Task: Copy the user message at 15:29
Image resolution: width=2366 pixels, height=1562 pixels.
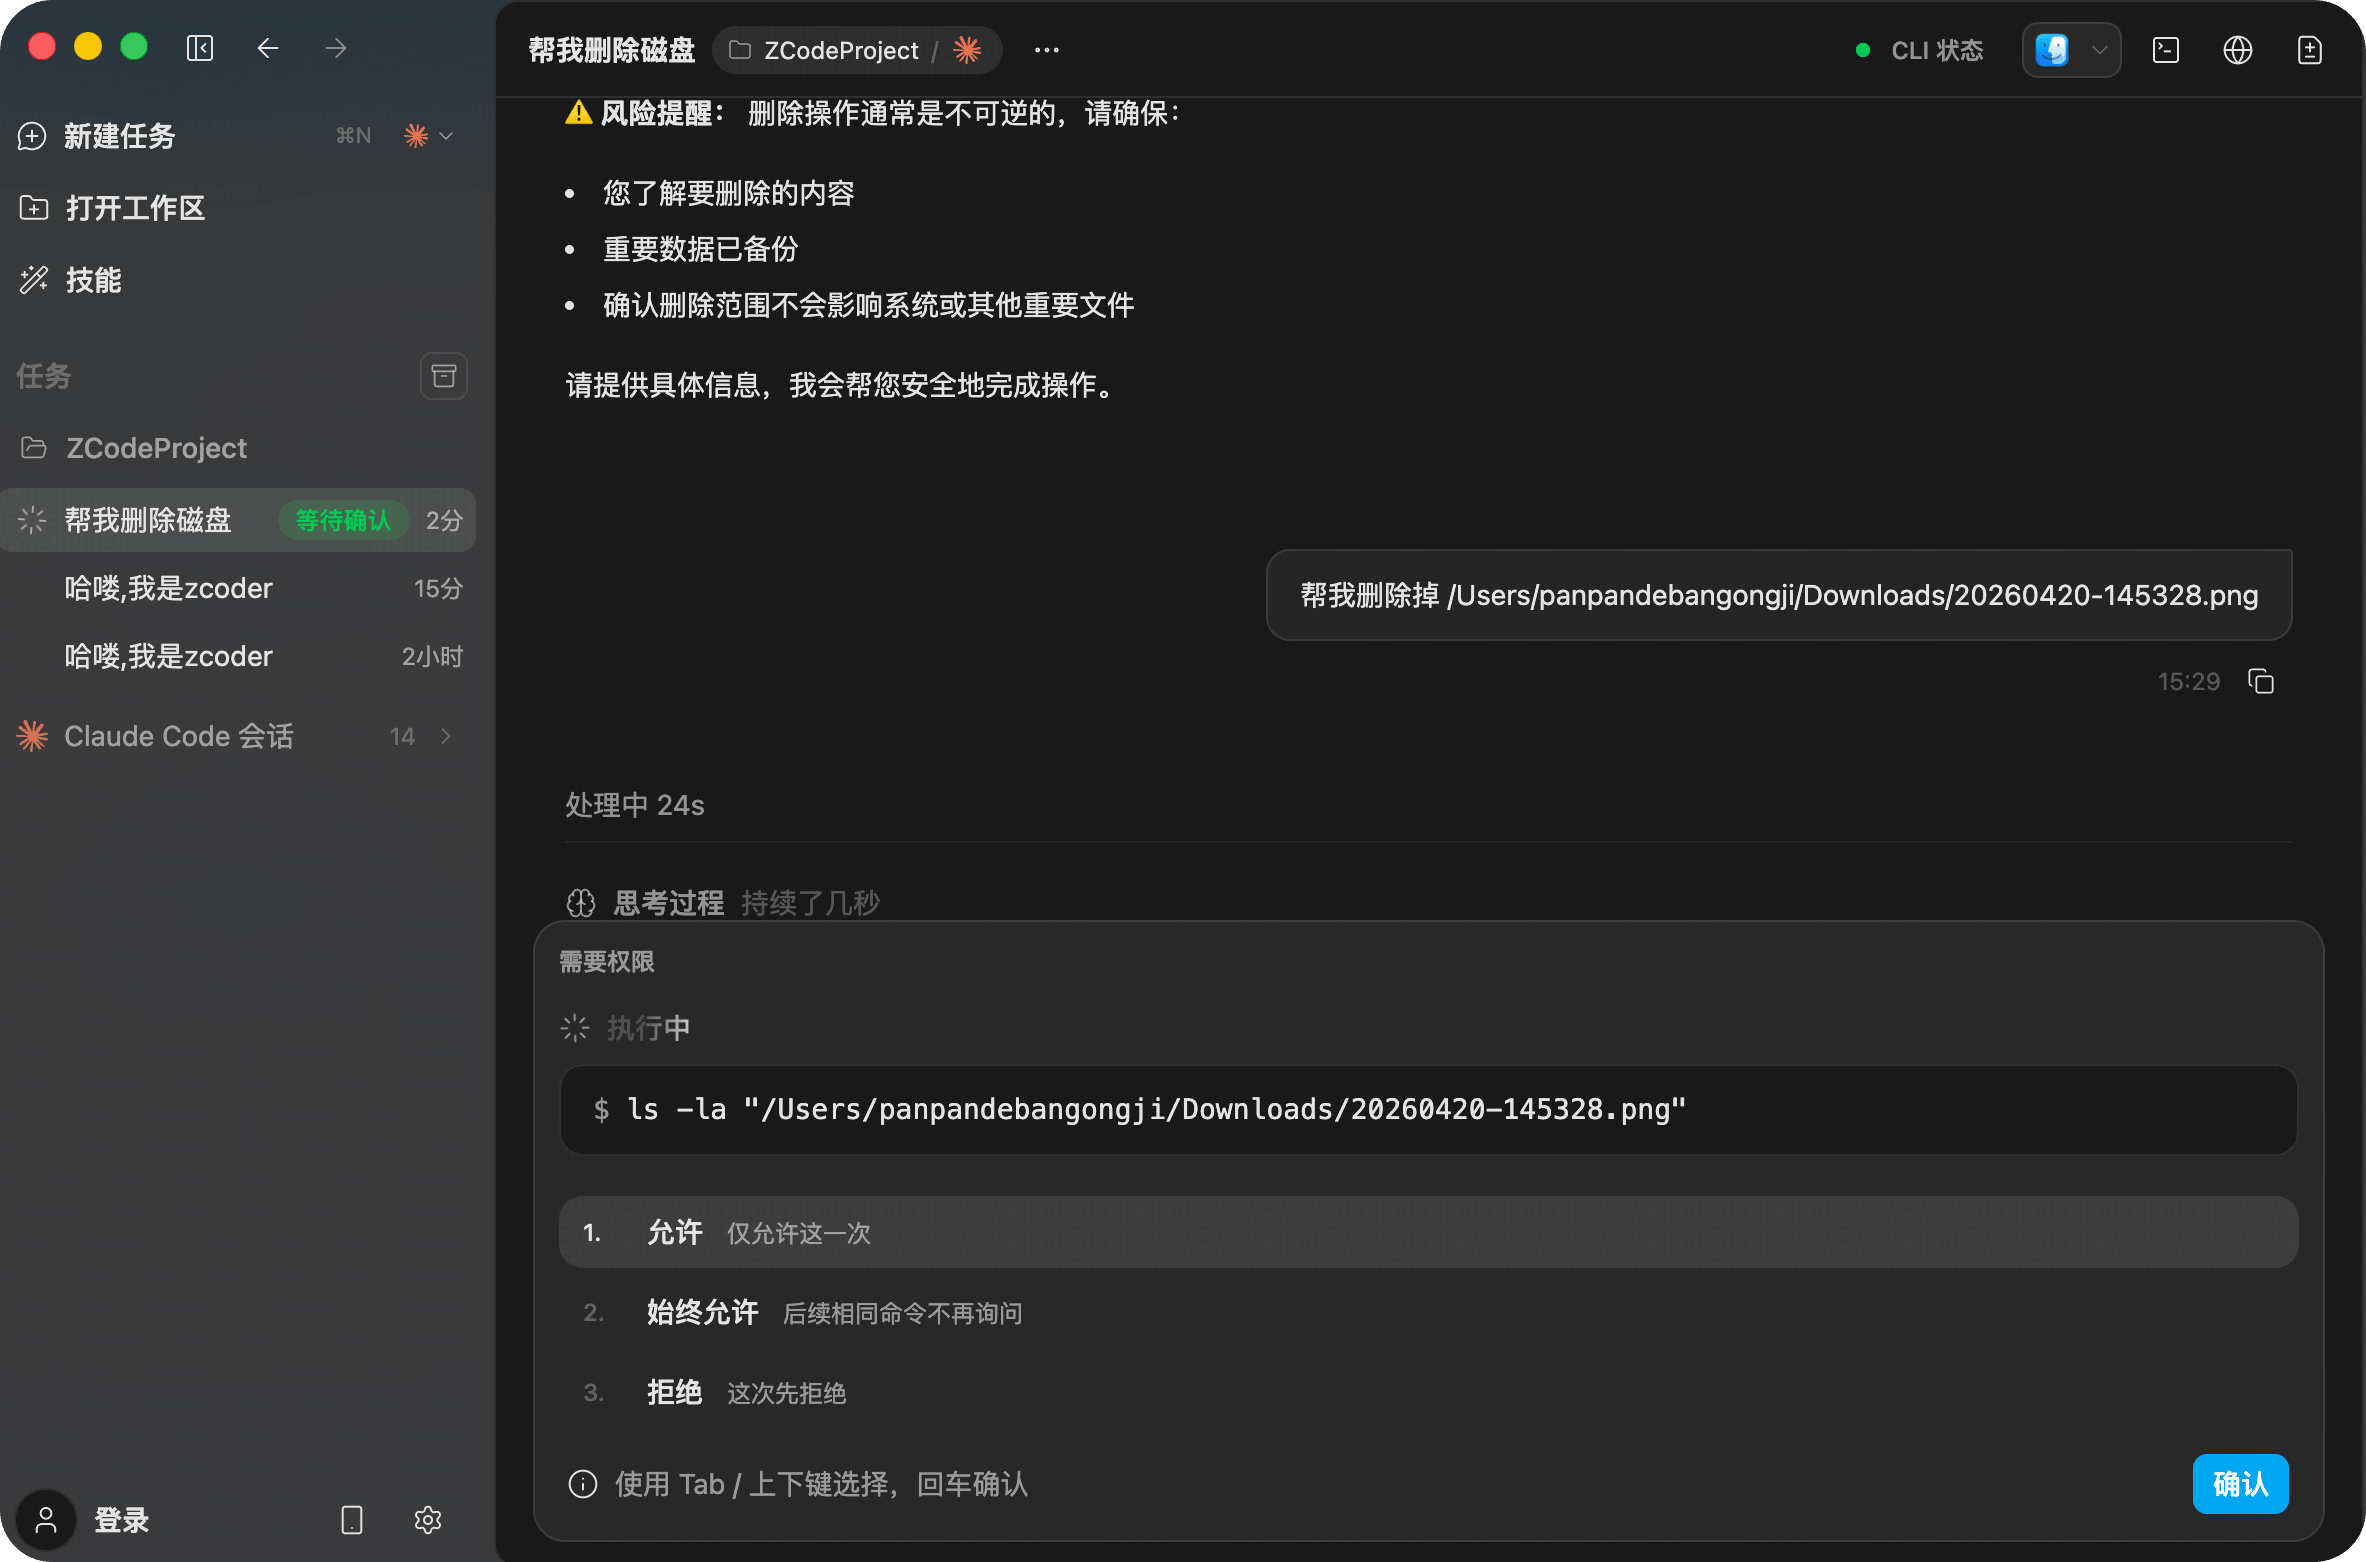Action: click(2260, 682)
